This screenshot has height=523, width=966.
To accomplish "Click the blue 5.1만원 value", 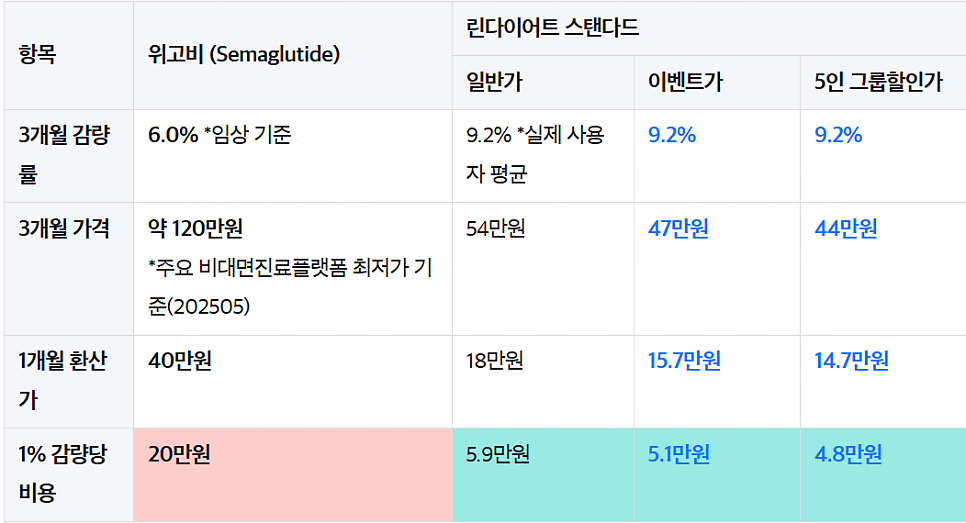I will pyautogui.click(x=678, y=454).
